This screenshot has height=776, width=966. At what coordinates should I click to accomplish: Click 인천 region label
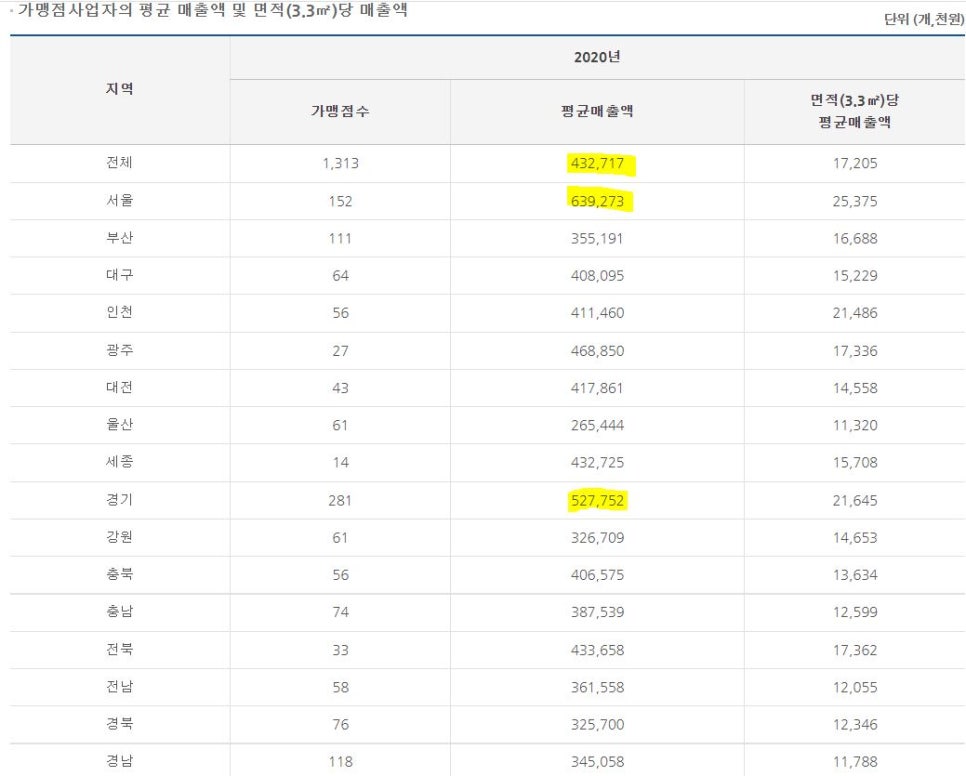(x=120, y=312)
